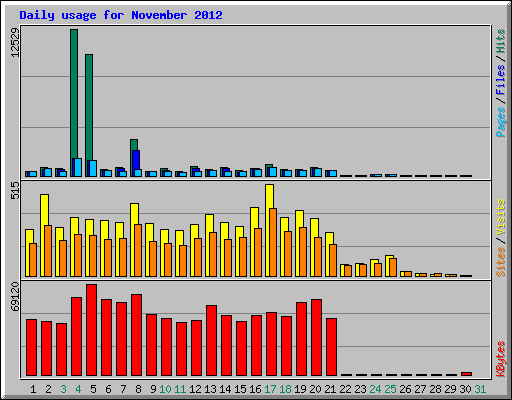
Task: Click the 69120 axis value
Action: tap(15, 297)
